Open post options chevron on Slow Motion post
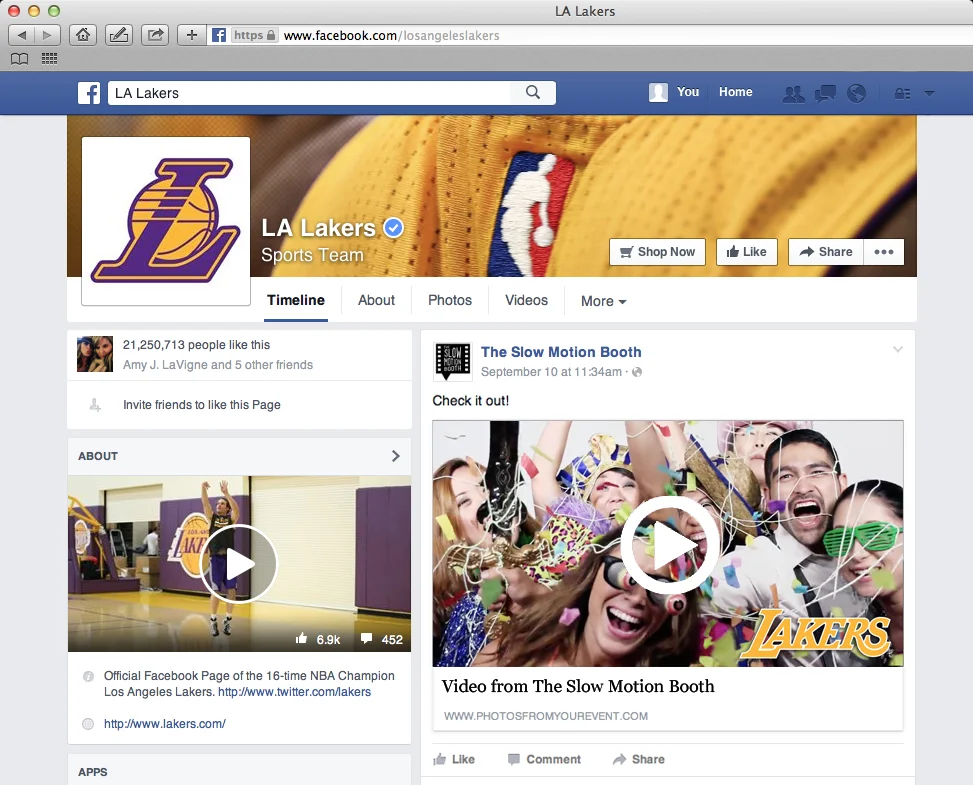973x785 pixels. pyautogui.click(x=897, y=349)
